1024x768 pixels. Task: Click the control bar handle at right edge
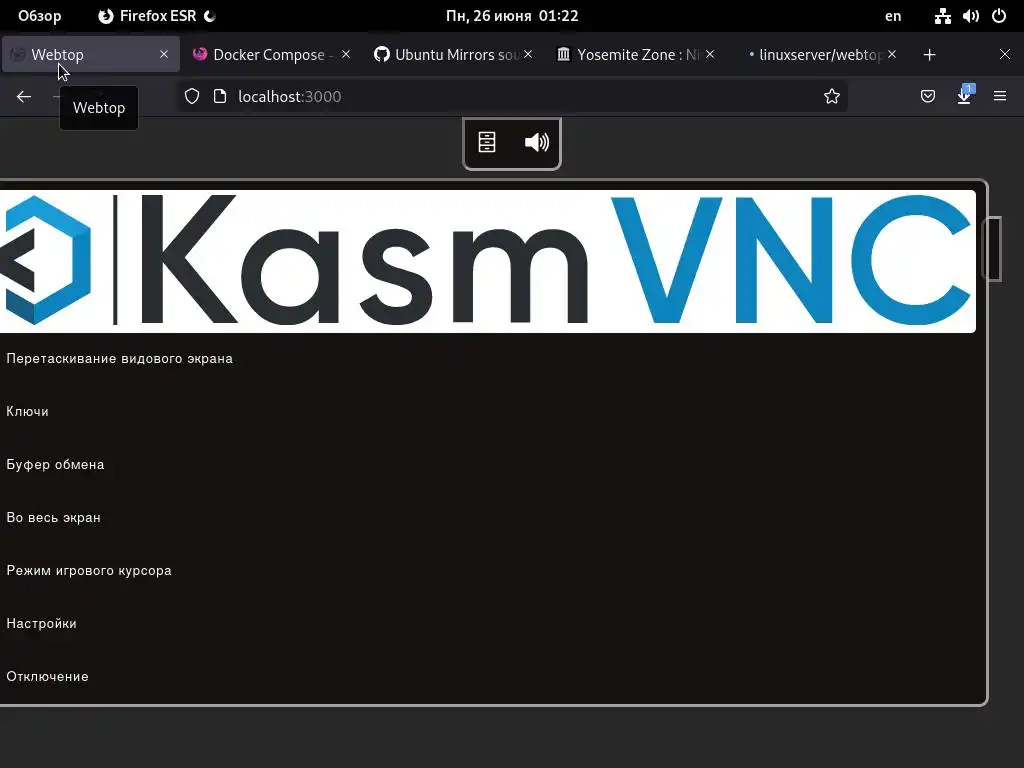(x=993, y=249)
